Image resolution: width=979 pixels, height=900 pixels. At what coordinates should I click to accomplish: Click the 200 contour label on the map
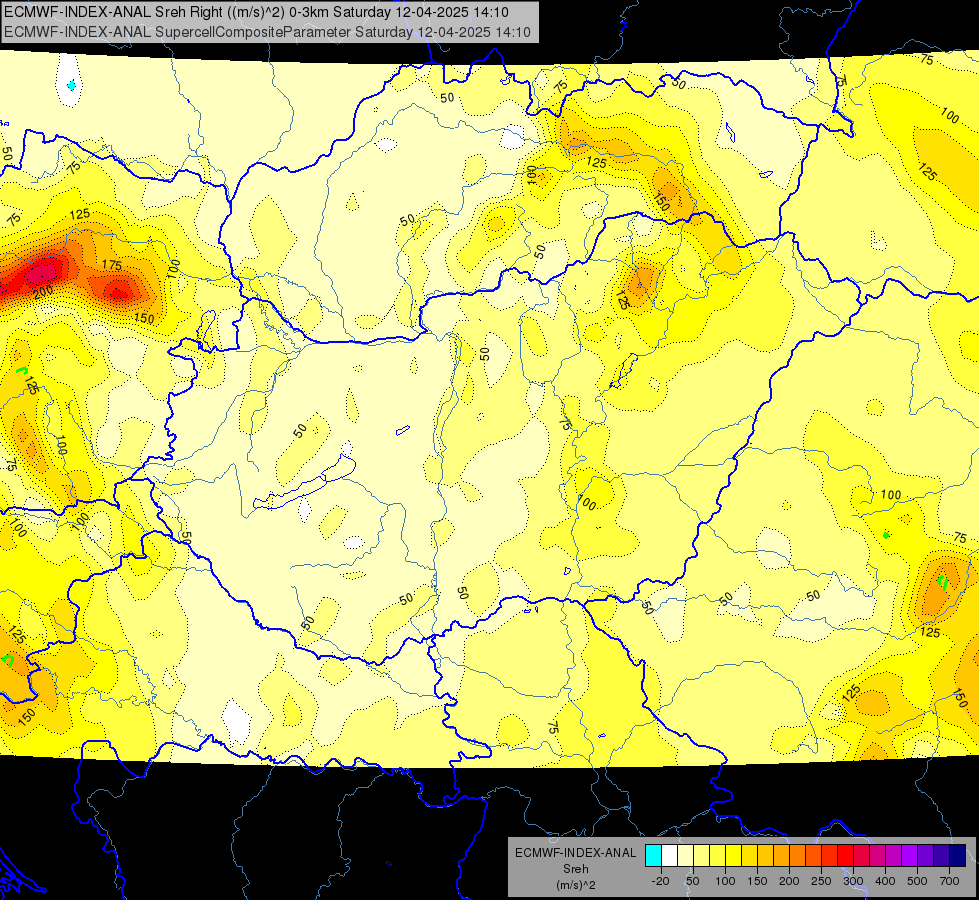tap(44, 292)
